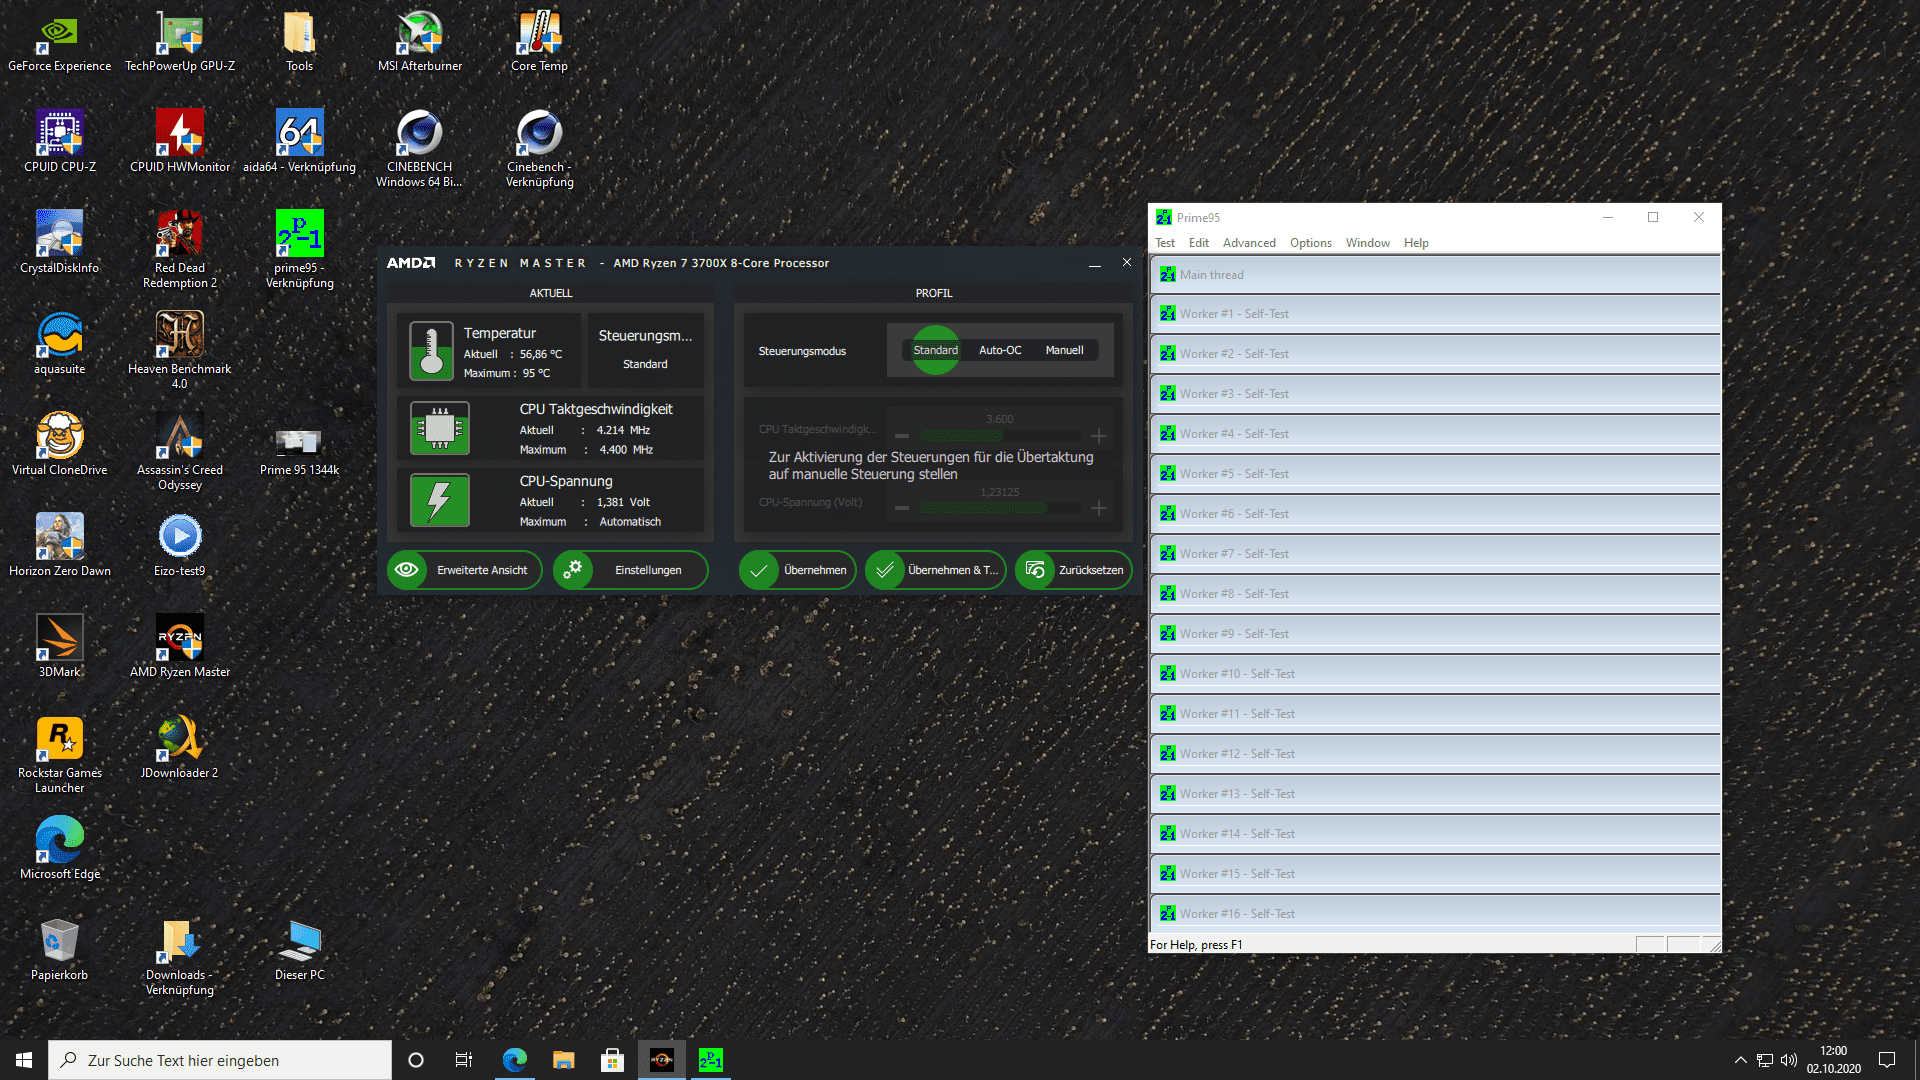Open CPUID HWMonitor icon

pos(180,142)
